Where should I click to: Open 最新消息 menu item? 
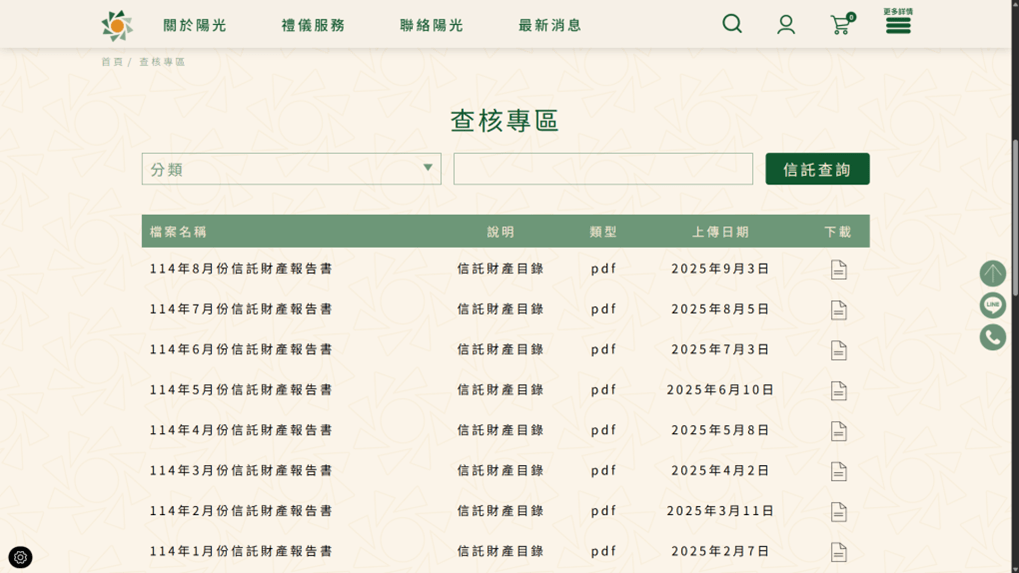[x=549, y=25]
